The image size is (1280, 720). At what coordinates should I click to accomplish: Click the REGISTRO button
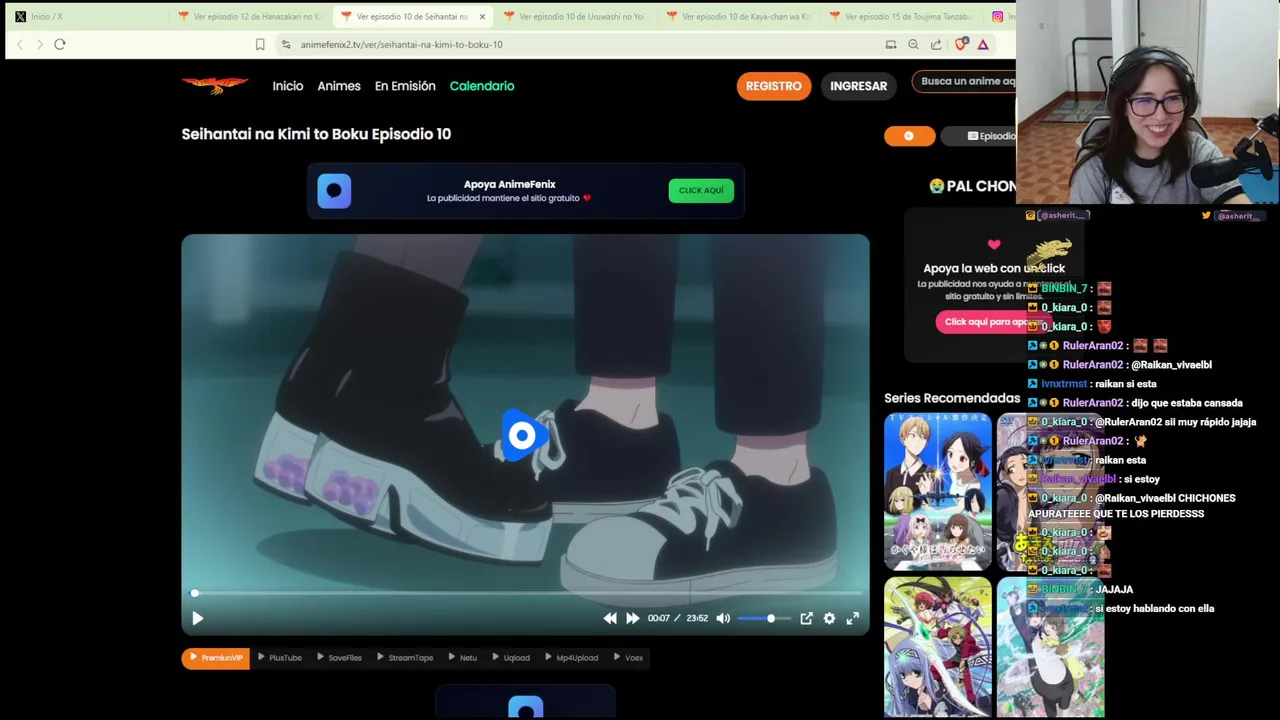click(774, 86)
